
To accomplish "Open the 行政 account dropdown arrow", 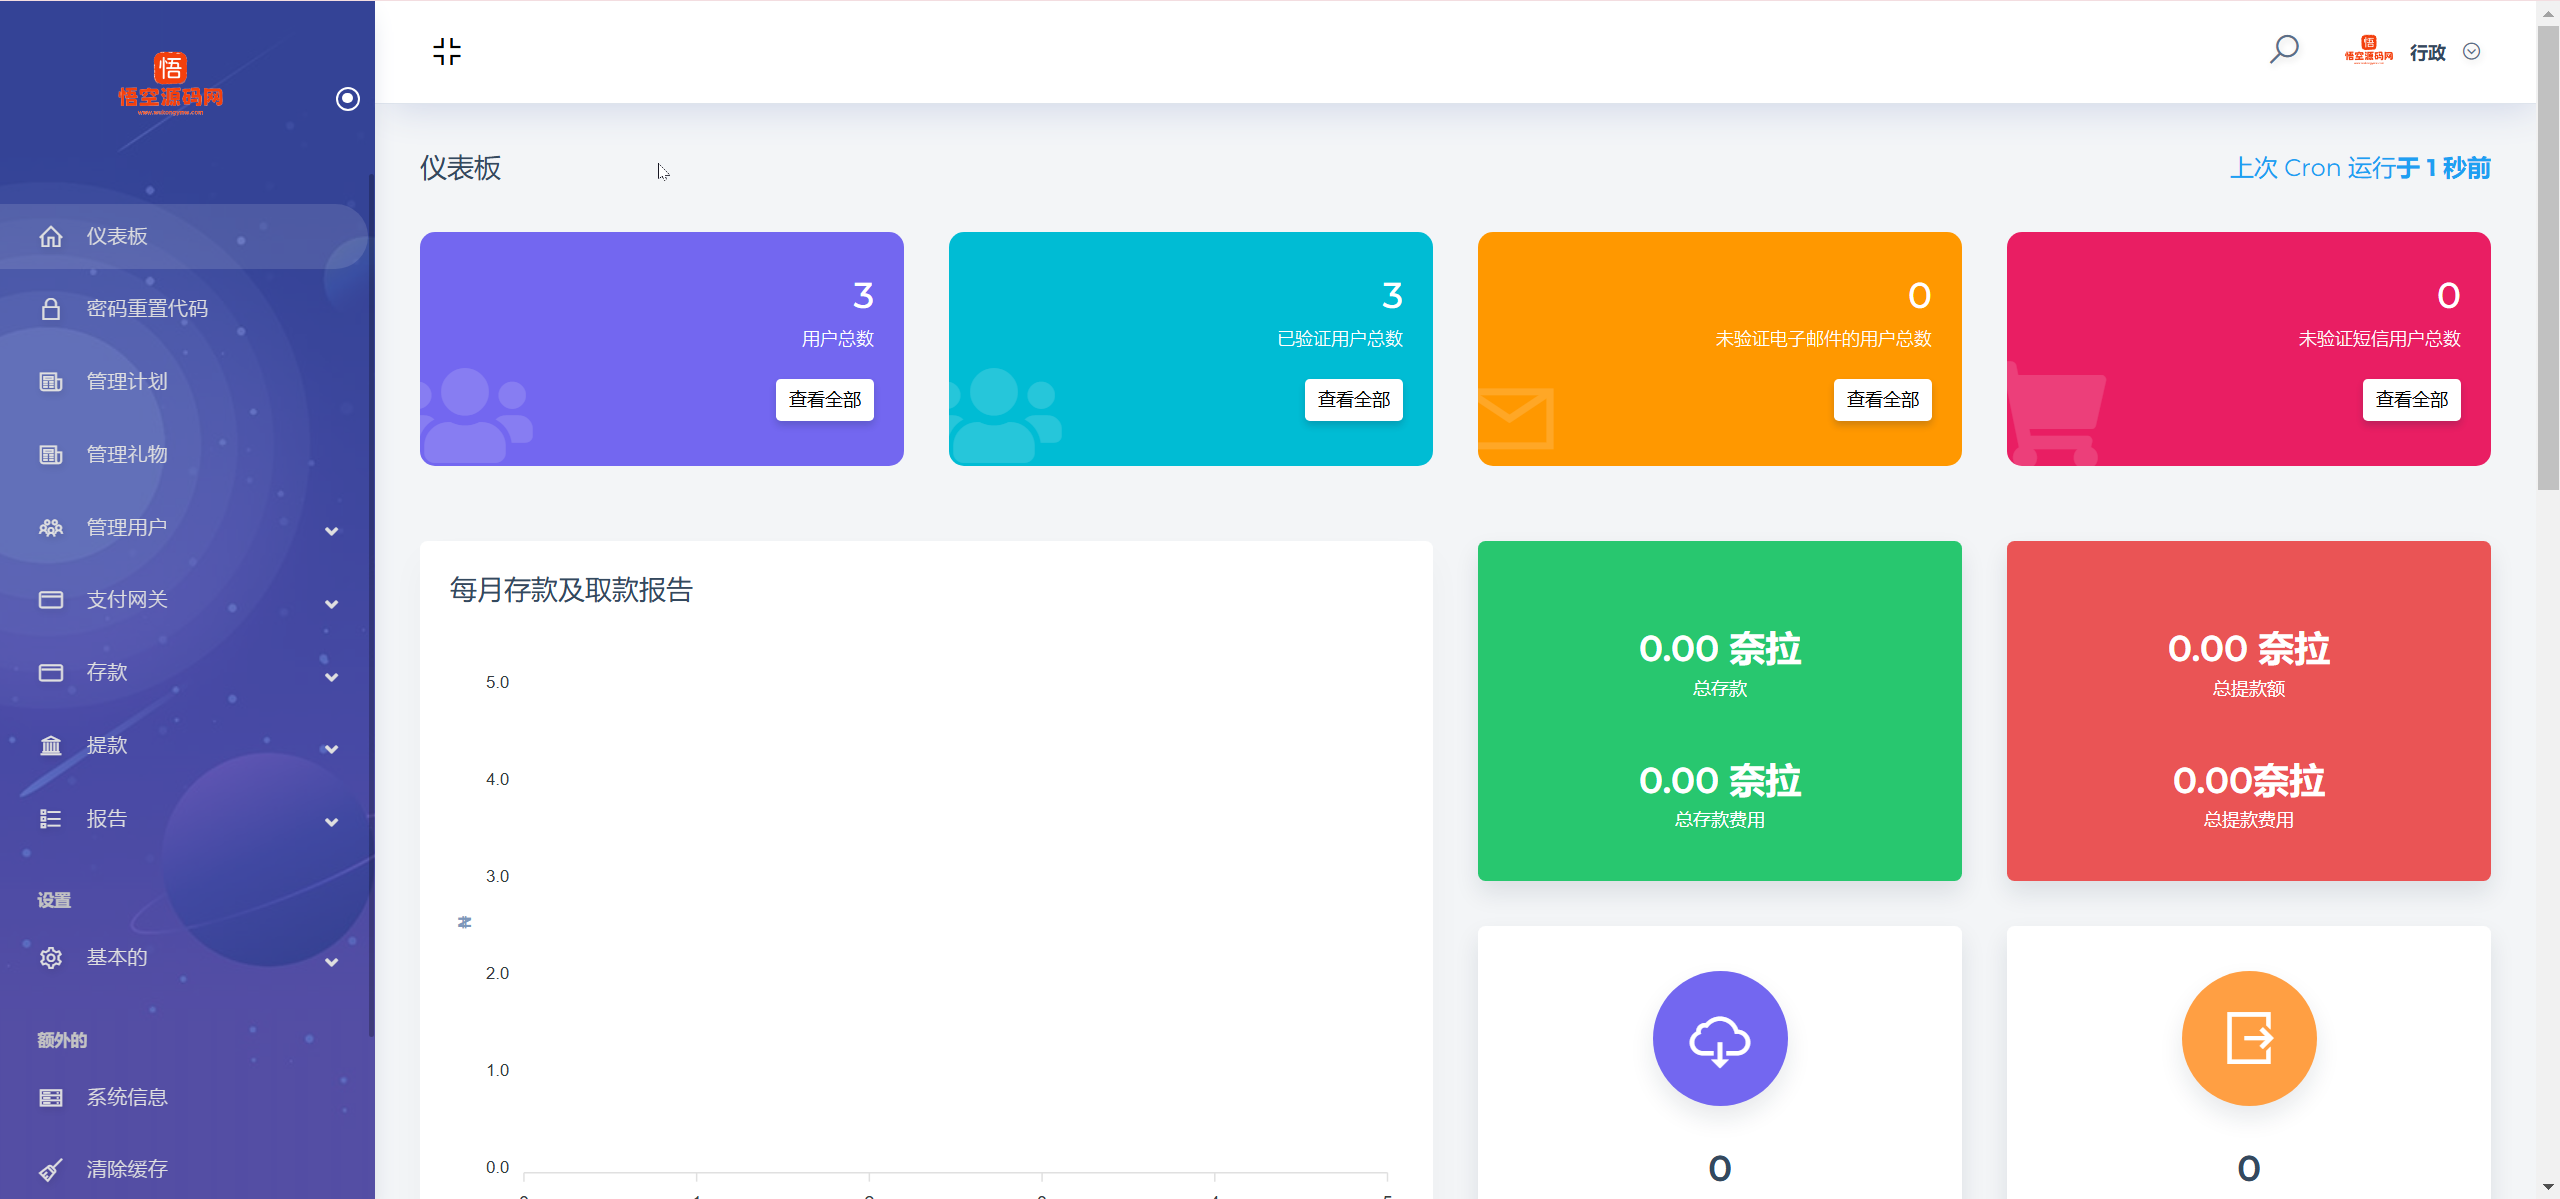I will click(2472, 51).
